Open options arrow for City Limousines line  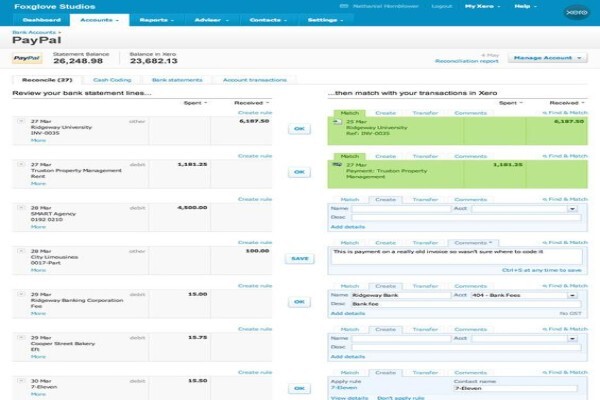tap(21, 251)
